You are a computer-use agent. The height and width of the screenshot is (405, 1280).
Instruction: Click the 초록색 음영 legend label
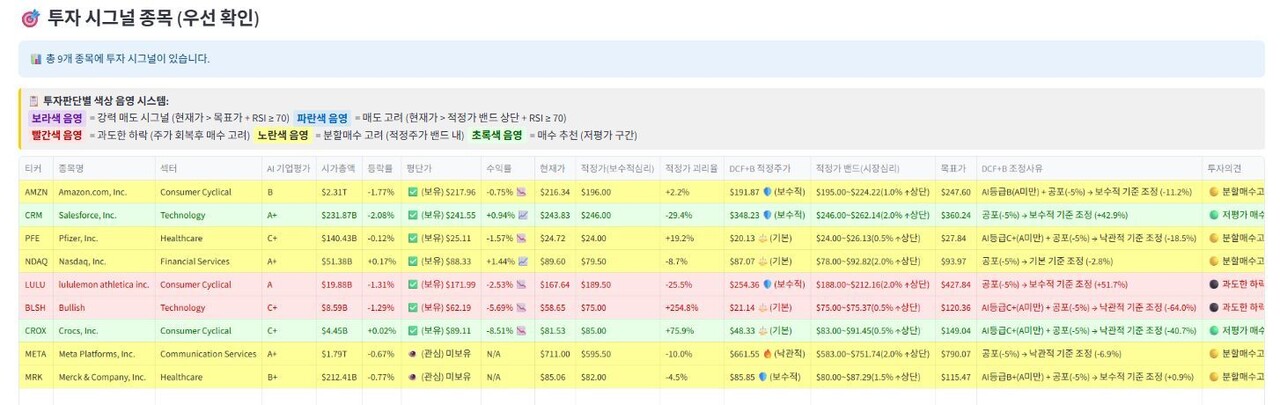click(x=497, y=135)
